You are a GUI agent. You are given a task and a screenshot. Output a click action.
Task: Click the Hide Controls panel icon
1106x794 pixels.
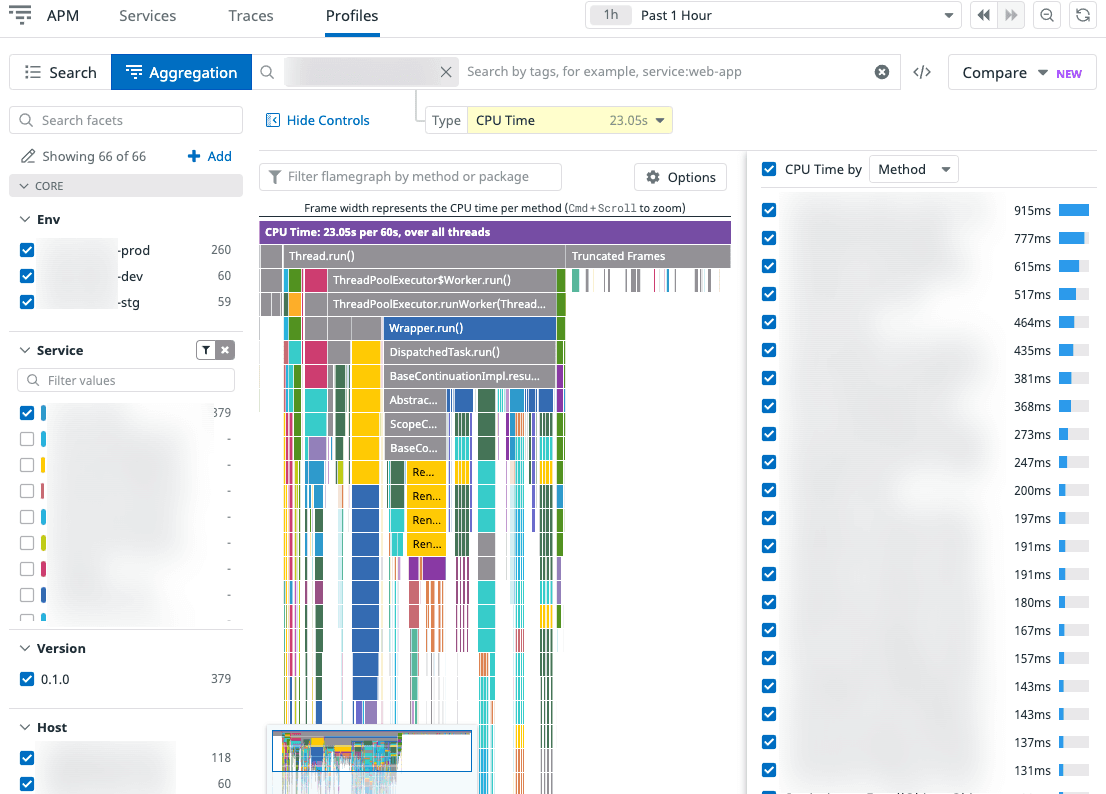[273, 120]
